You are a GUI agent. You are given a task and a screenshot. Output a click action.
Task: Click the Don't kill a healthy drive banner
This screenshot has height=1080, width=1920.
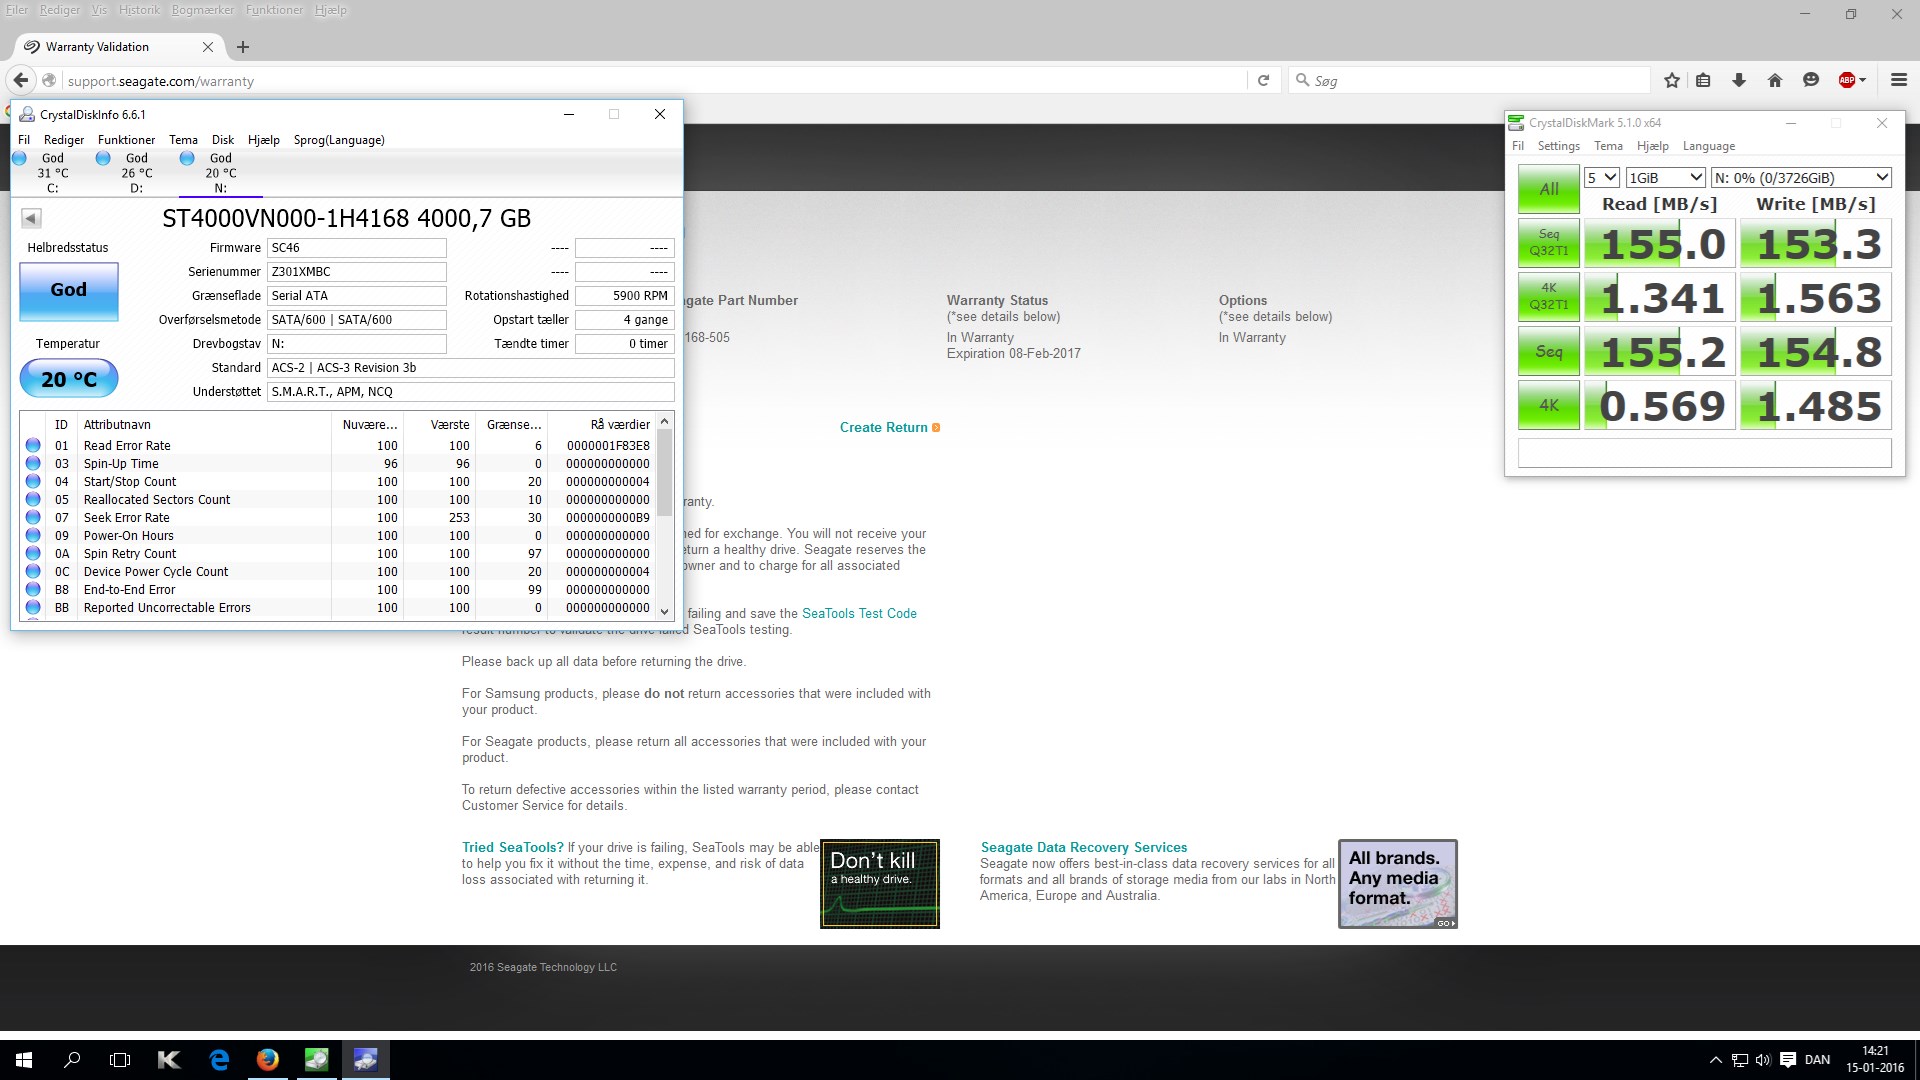[x=880, y=884]
